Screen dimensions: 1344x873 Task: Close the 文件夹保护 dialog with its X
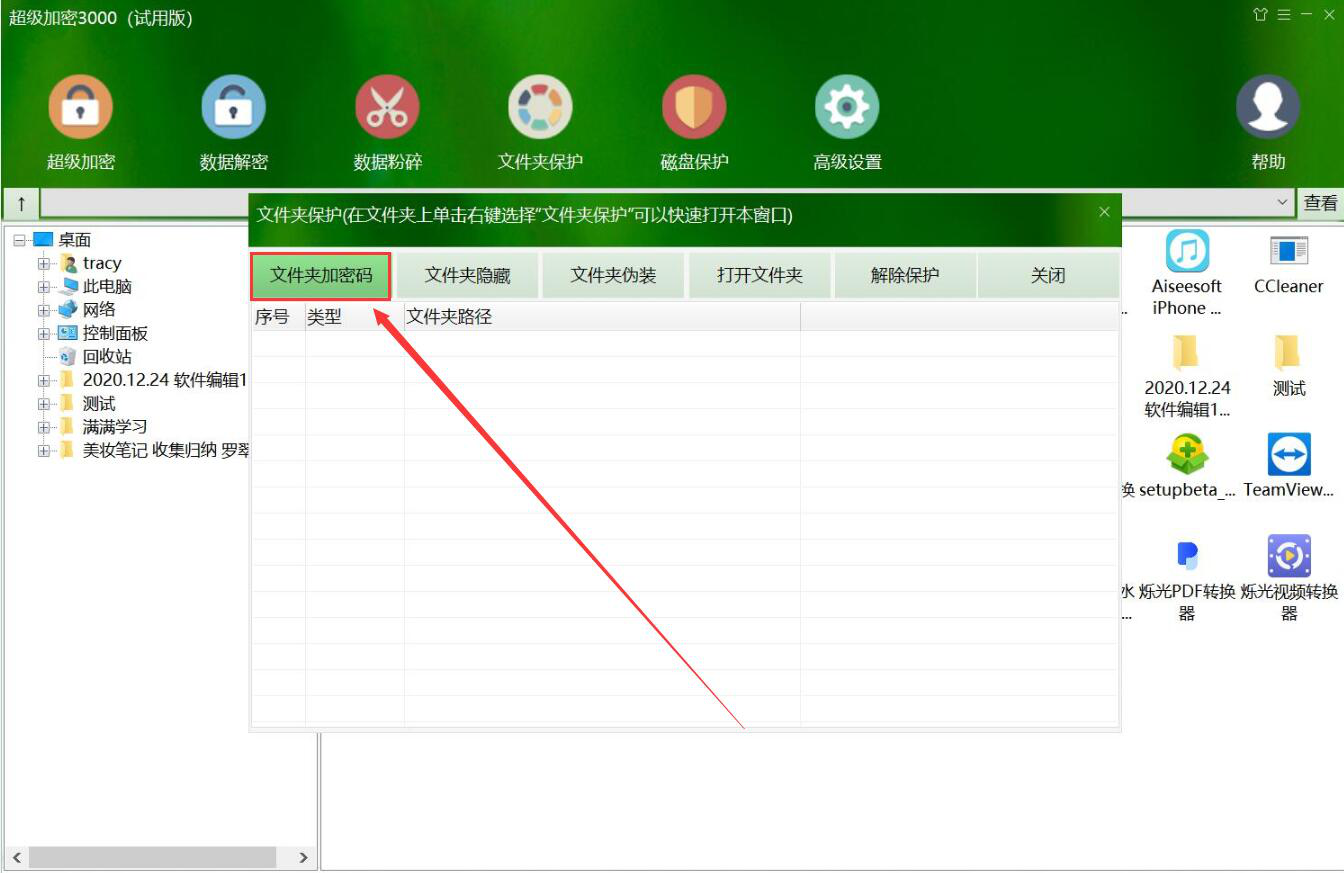(x=1104, y=212)
